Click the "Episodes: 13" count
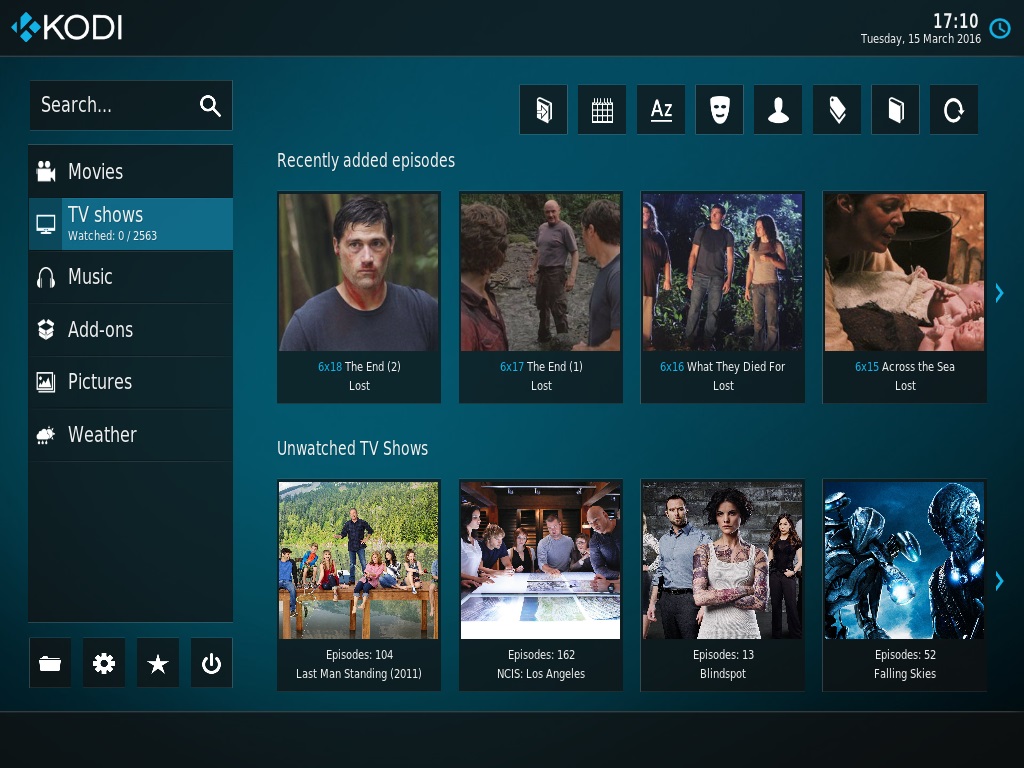The image size is (1024, 768). pos(723,654)
